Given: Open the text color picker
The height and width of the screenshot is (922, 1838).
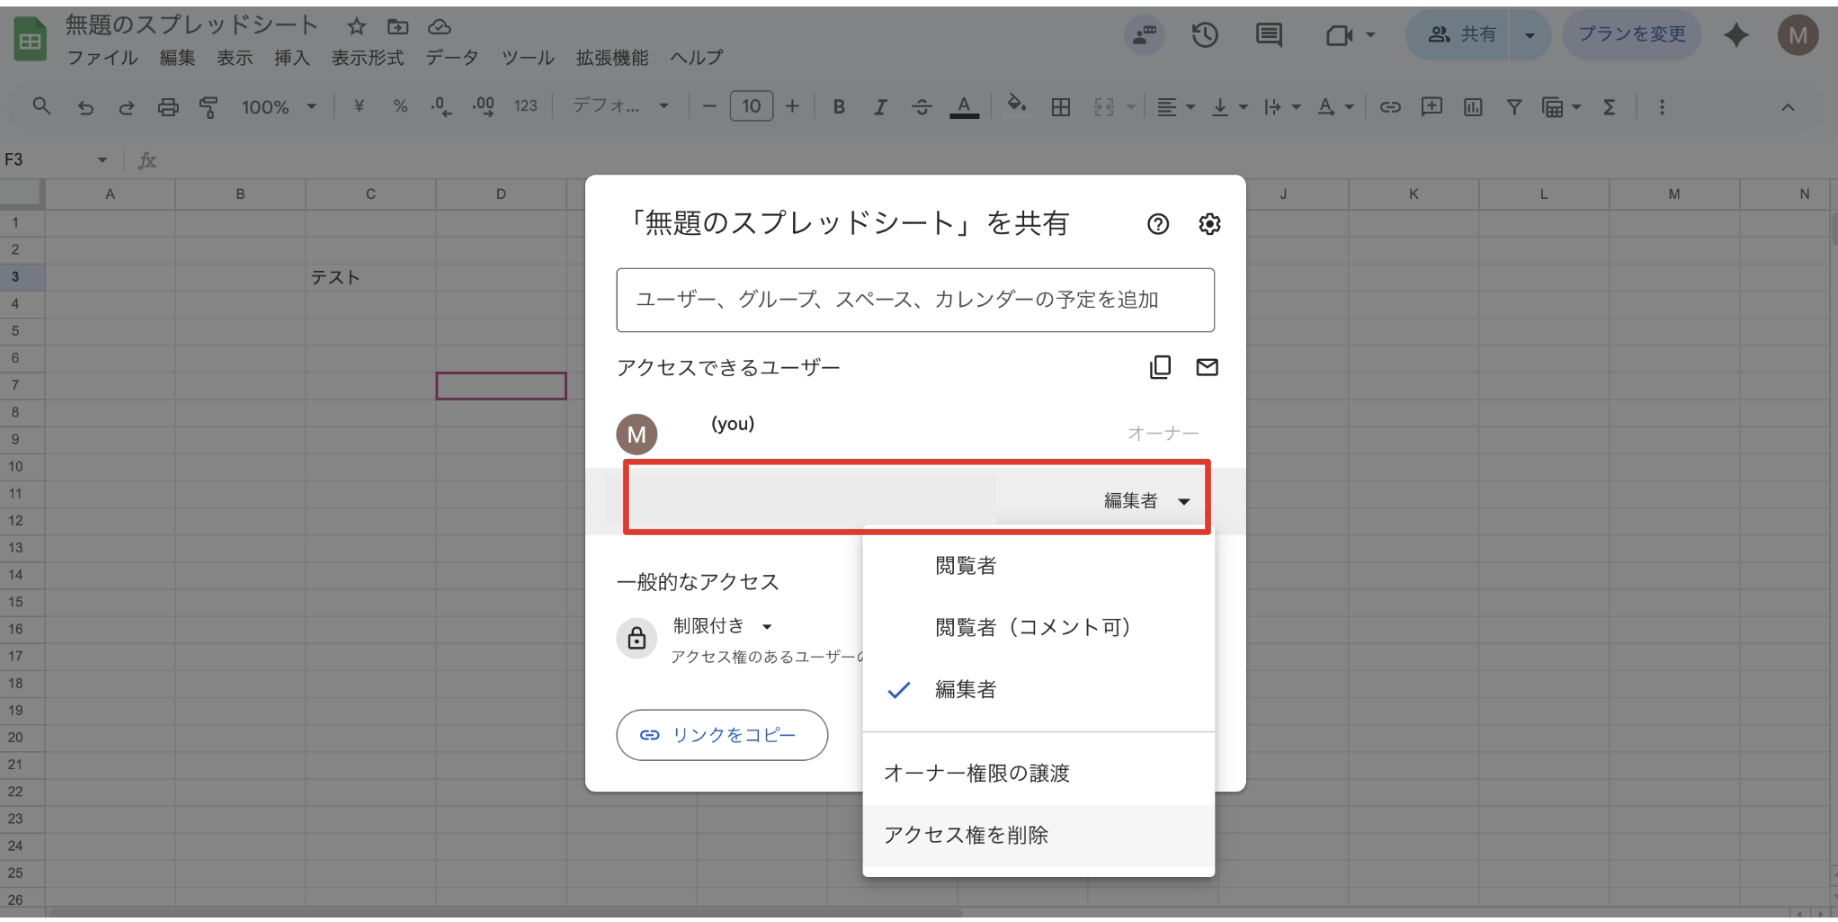Looking at the screenshot, I should click(964, 107).
